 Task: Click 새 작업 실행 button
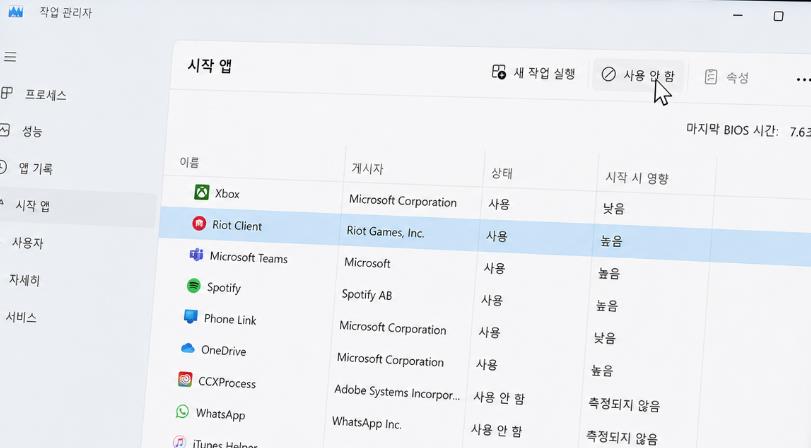[533, 73]
